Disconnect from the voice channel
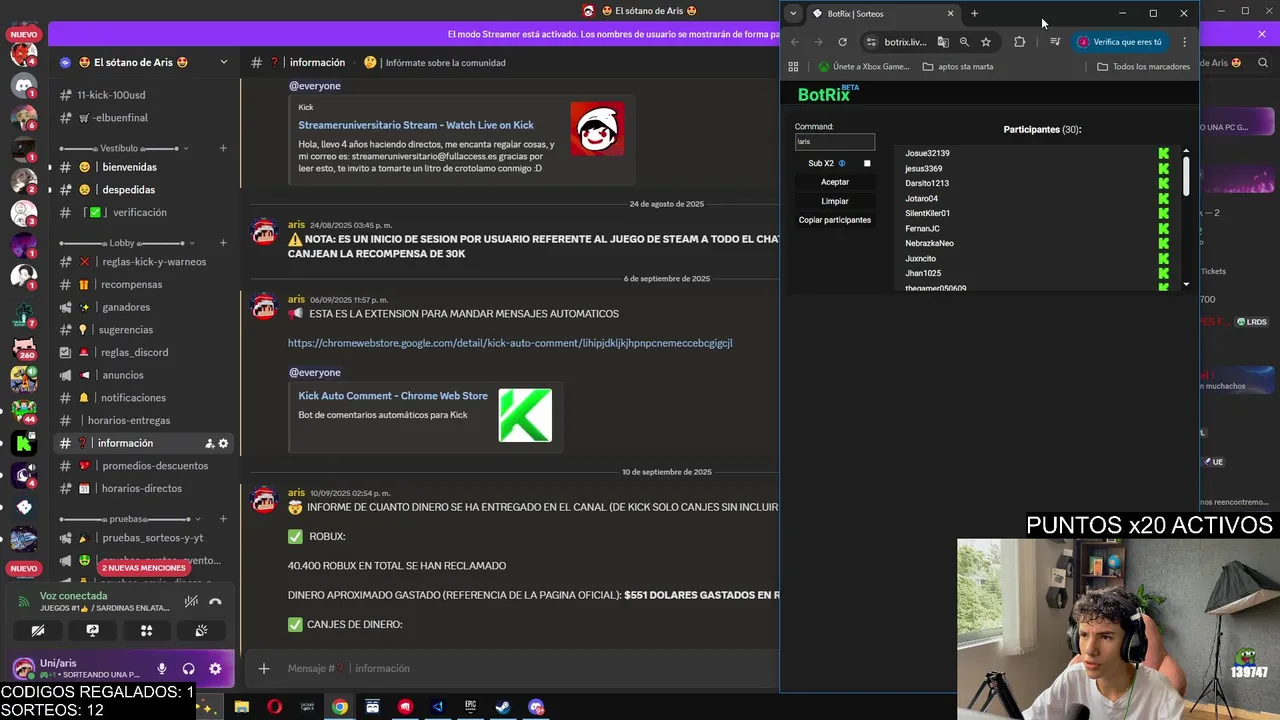1280x720 pixels. (215, 601)
